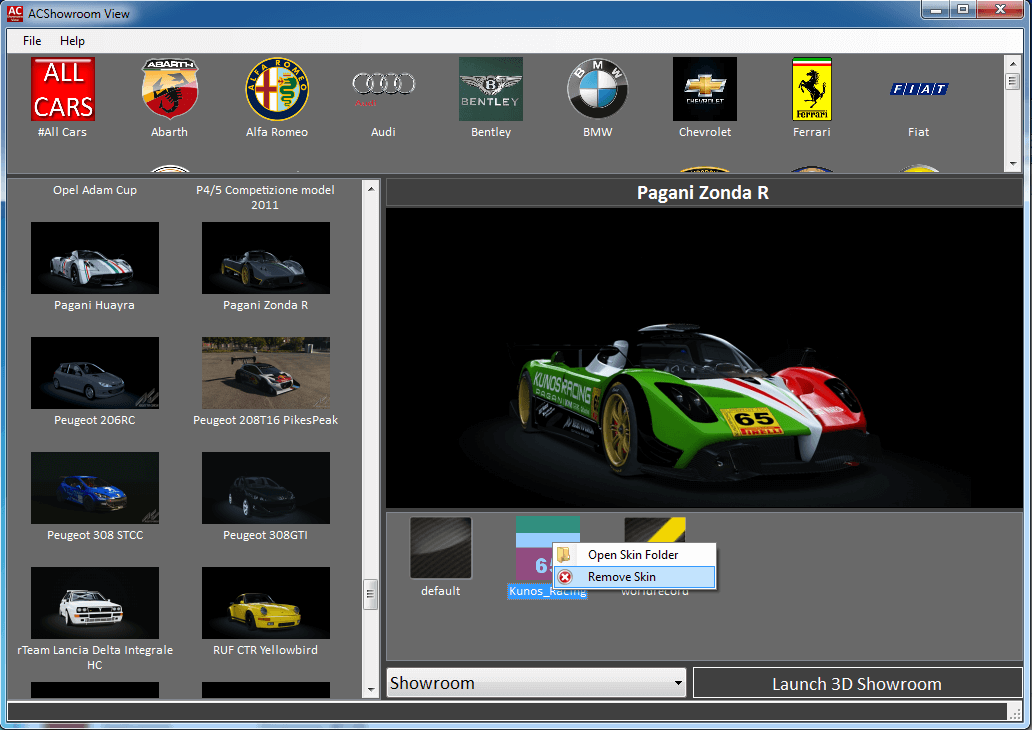
Task: Select the Peugeot 308GTI thumbnail
Action: point(266,488)
